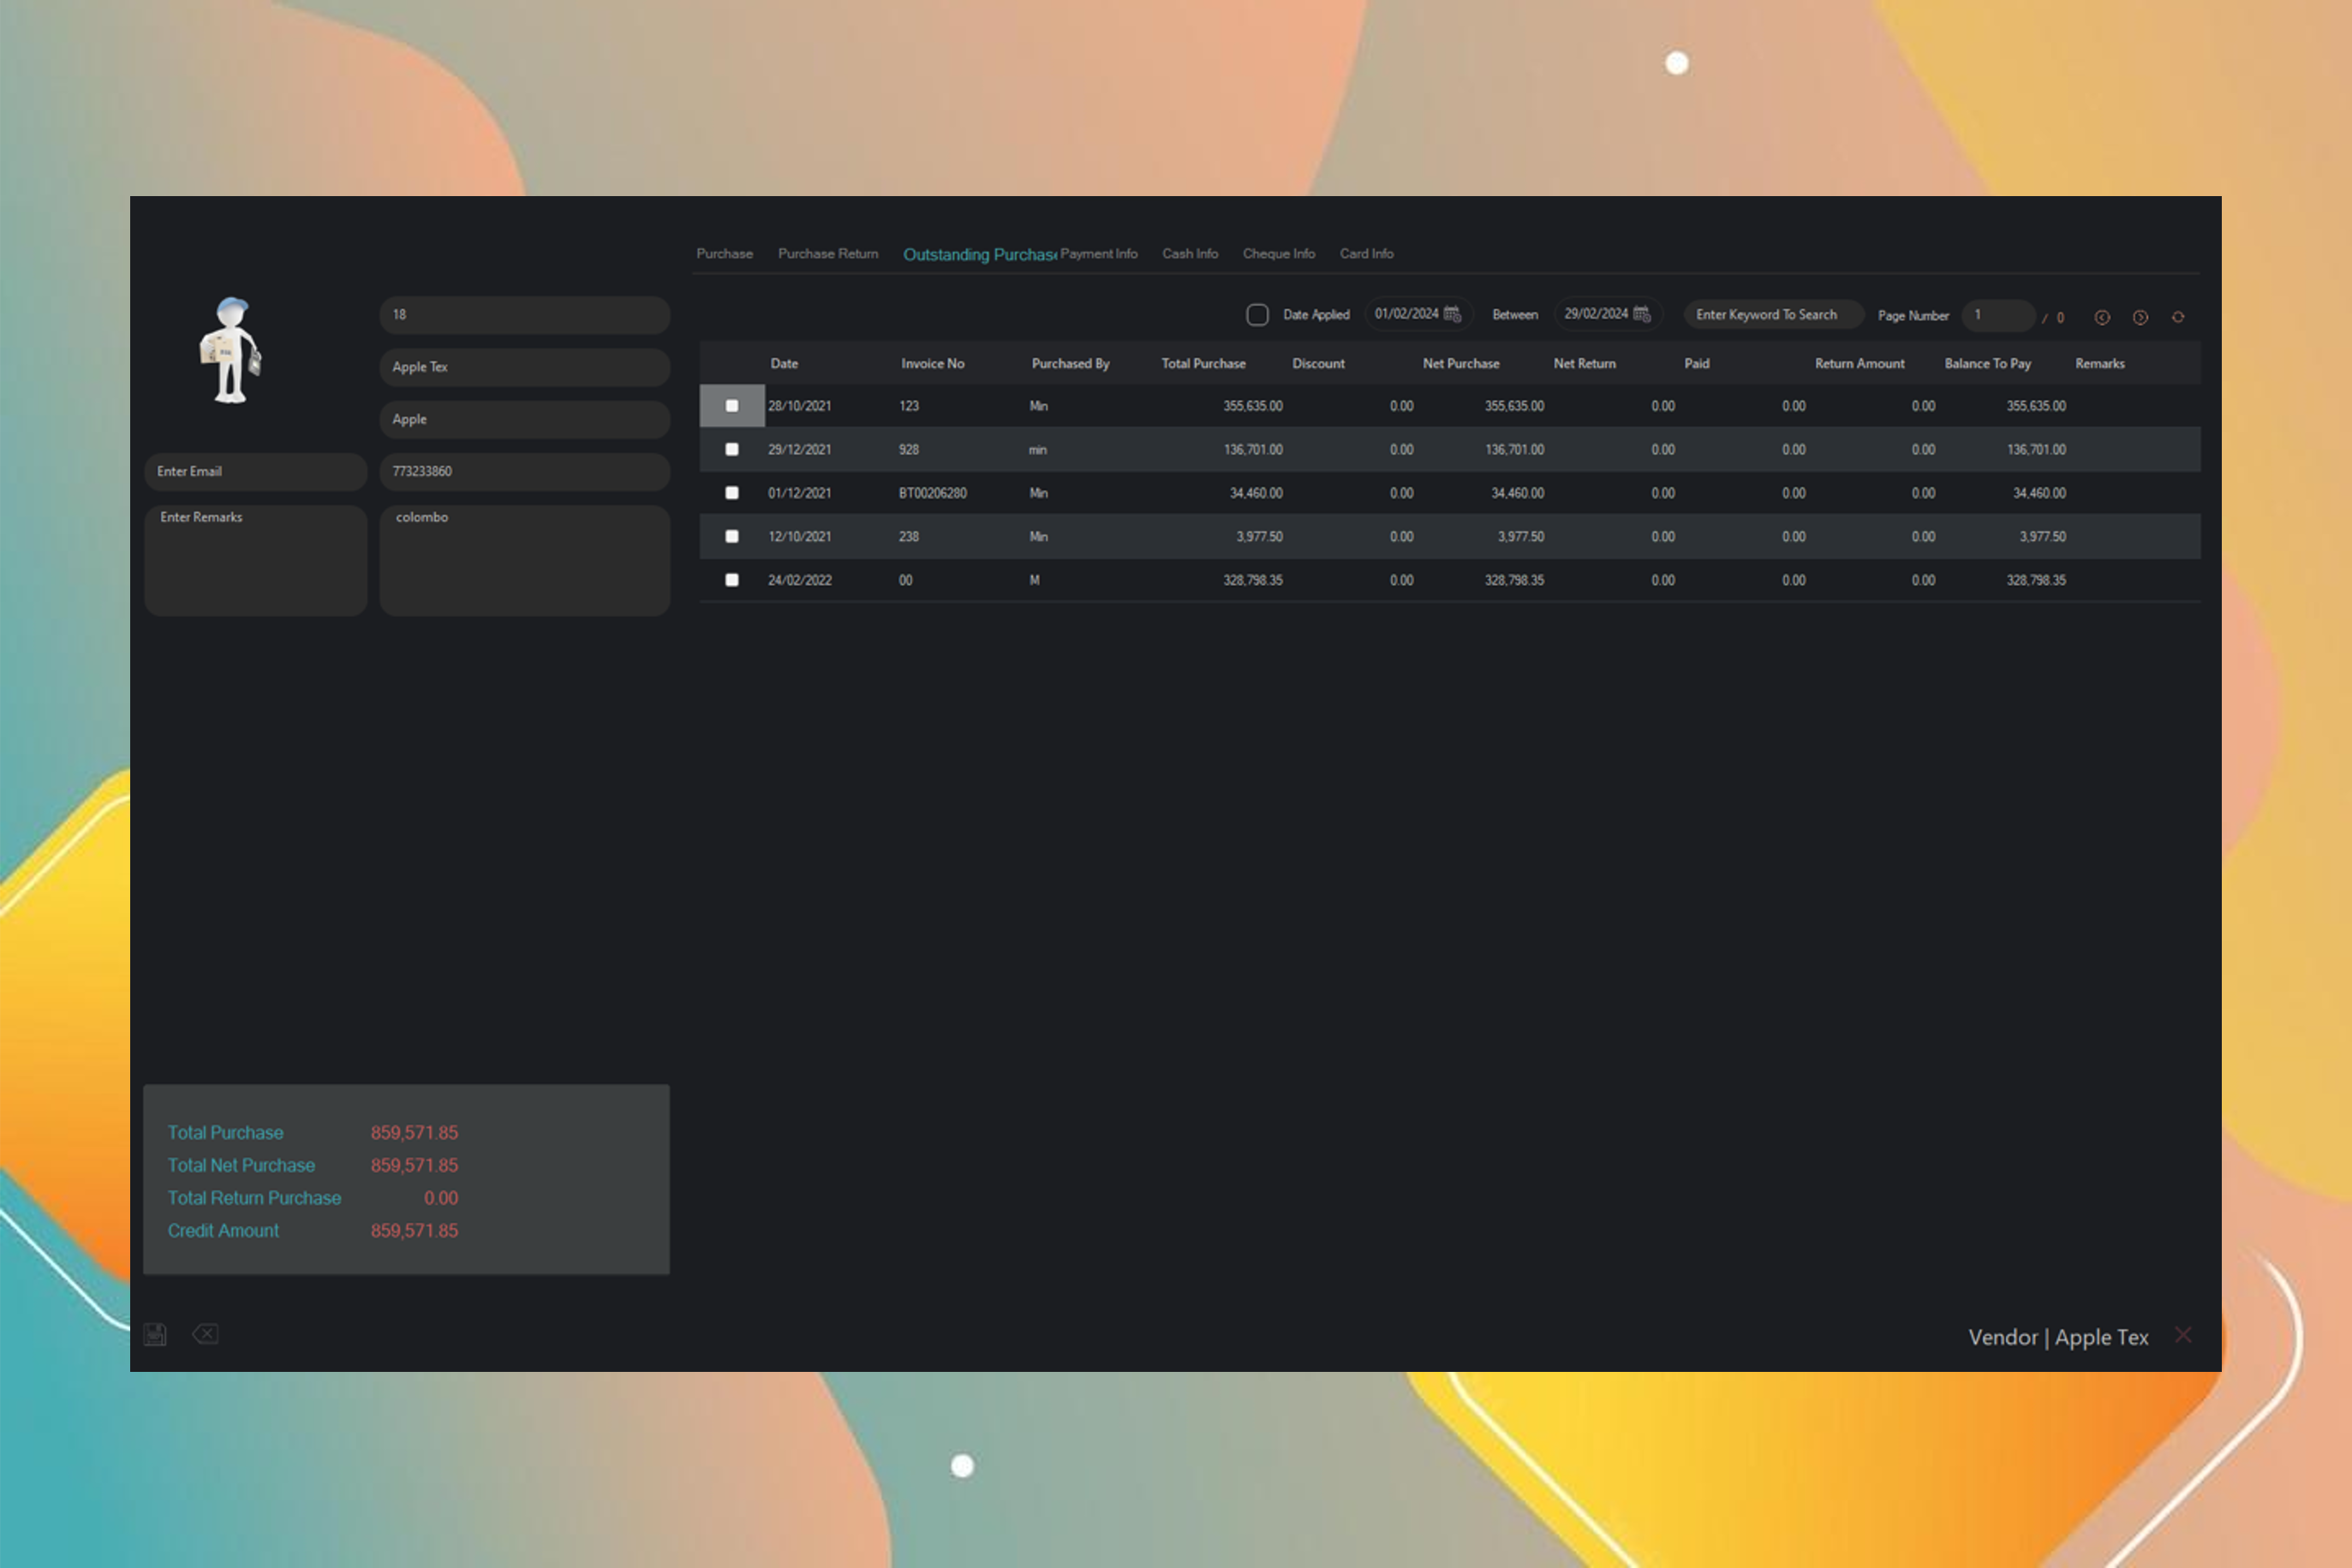
Task: Switch to the Purchase Return tab
Action: coord(828,254)
